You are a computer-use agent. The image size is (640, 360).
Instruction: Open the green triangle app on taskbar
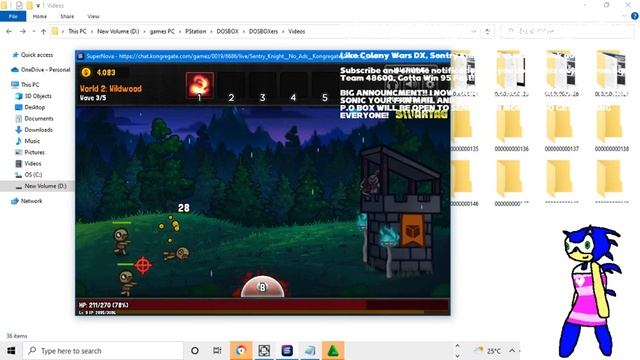[333, 351]
